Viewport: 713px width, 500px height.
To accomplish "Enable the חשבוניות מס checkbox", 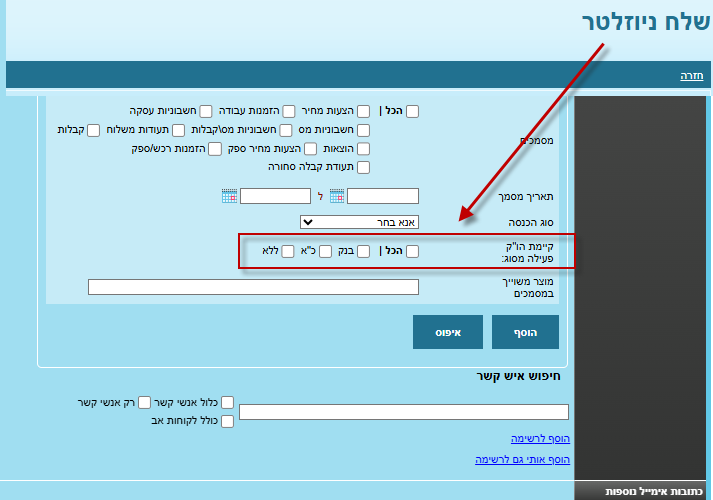I will click(363, 130).
